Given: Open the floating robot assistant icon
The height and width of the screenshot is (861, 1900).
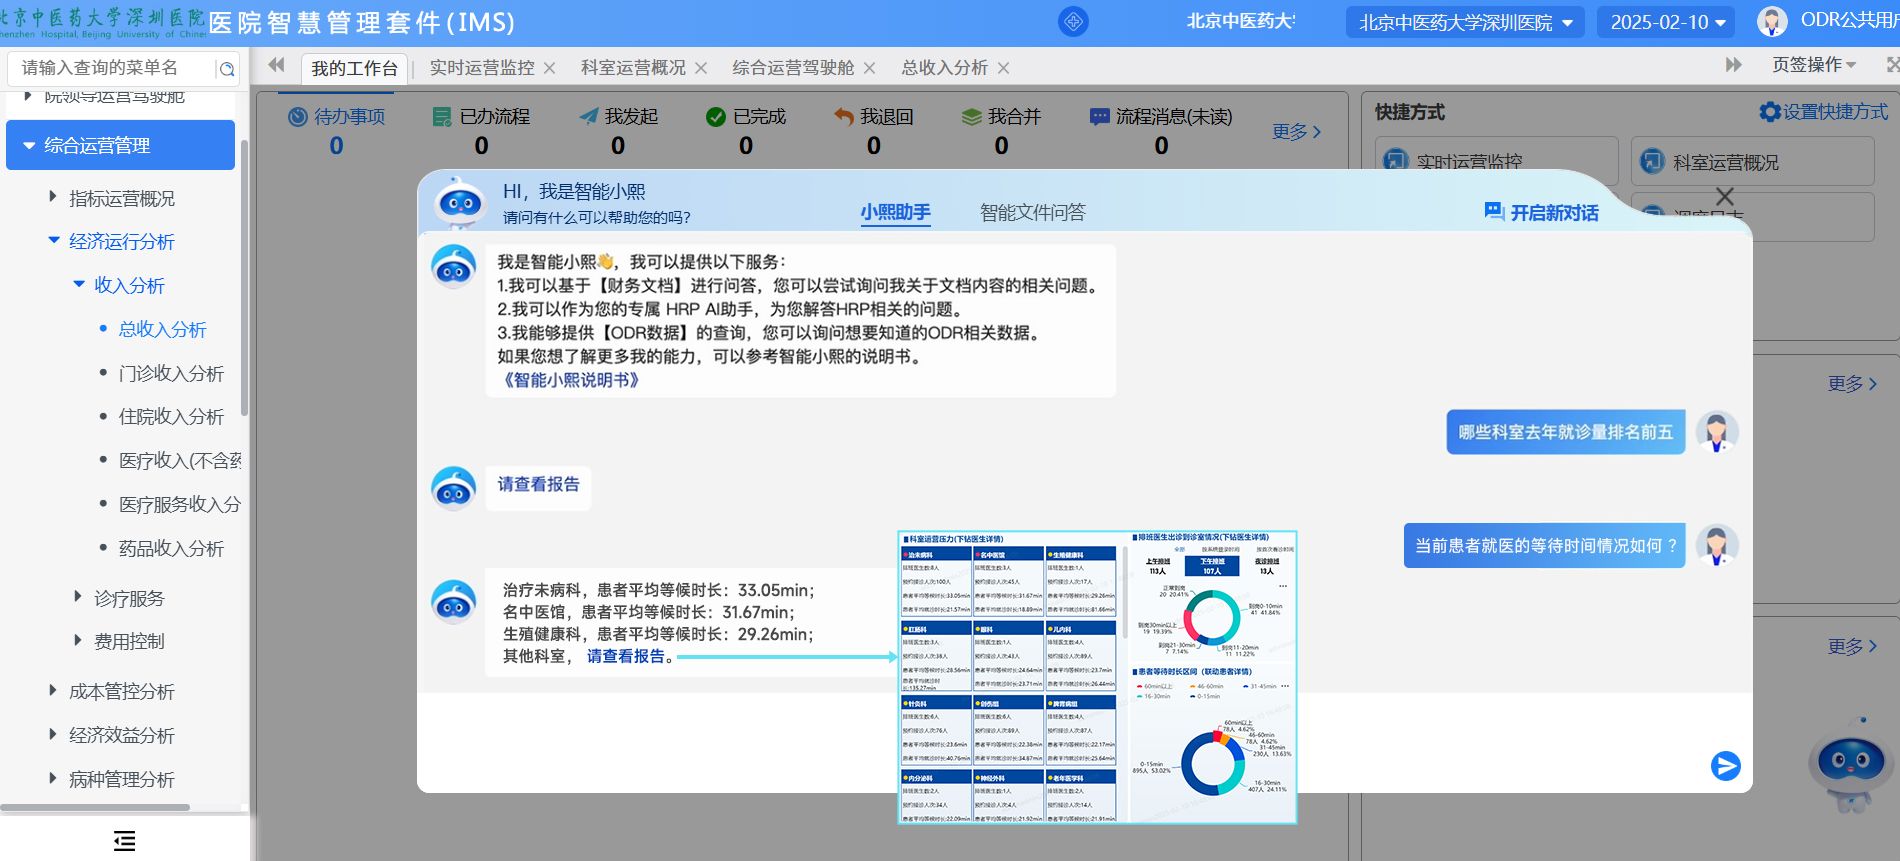Looking at the screenshot, I should [x=1849, y=764].
